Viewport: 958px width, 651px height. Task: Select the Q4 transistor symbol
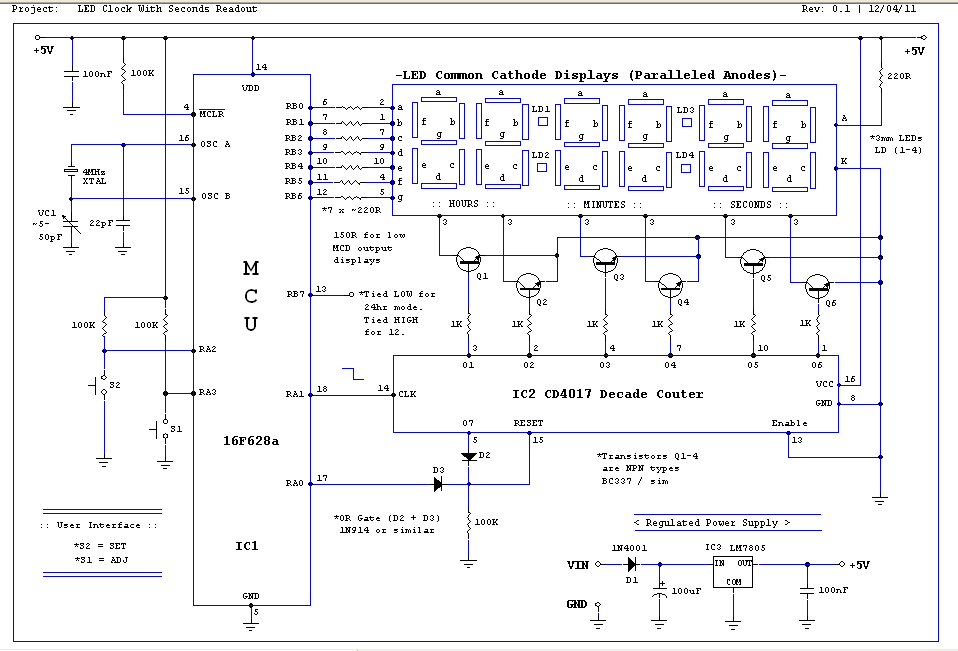pyautogui.click(x=671, y=286)
